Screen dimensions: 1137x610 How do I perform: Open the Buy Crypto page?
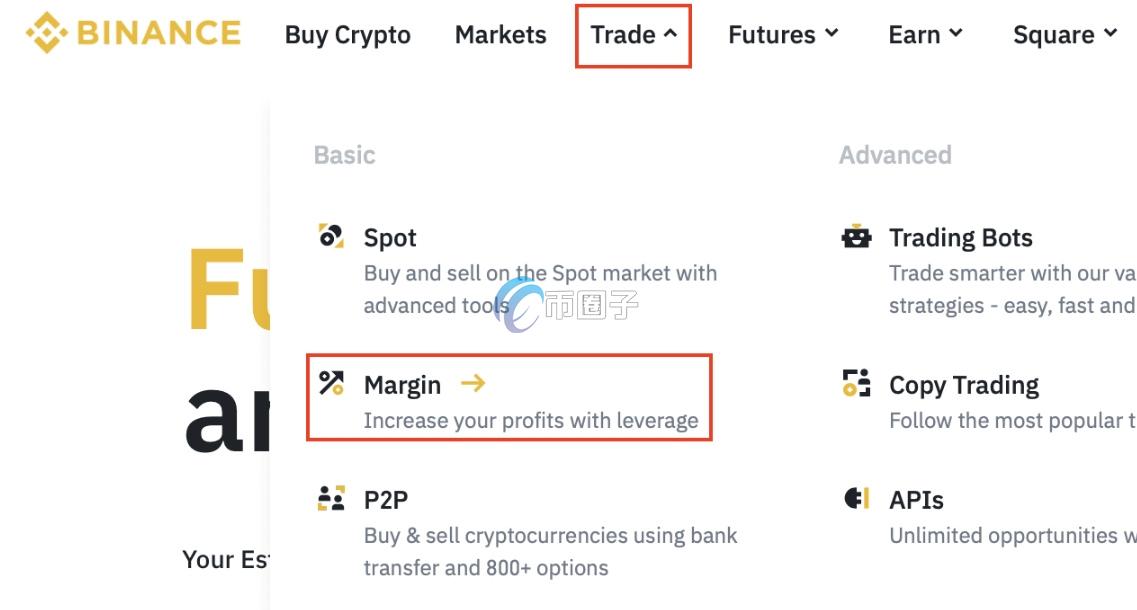click(x=348, y=35)
